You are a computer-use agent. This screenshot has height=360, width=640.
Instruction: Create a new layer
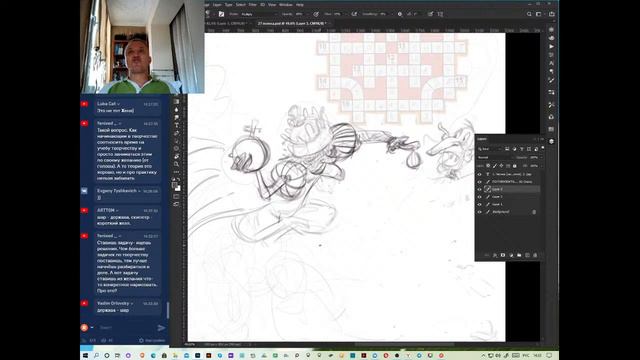tap(527, 255)
